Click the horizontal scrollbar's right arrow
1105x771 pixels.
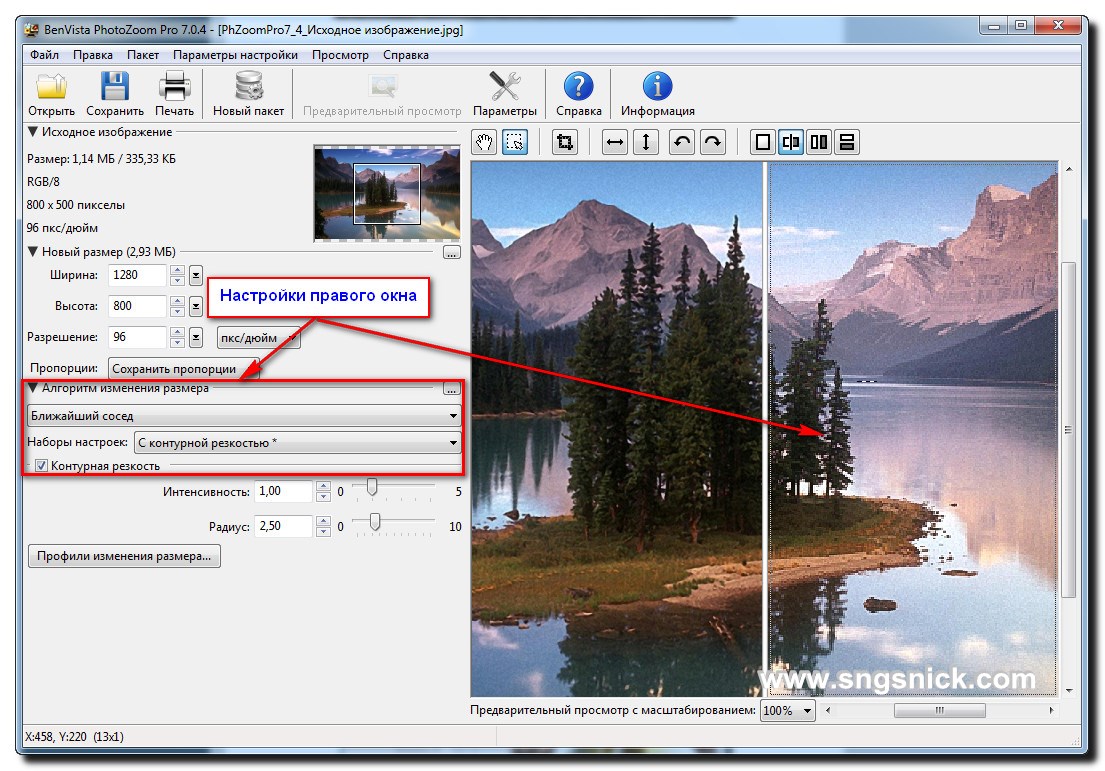1051,710
